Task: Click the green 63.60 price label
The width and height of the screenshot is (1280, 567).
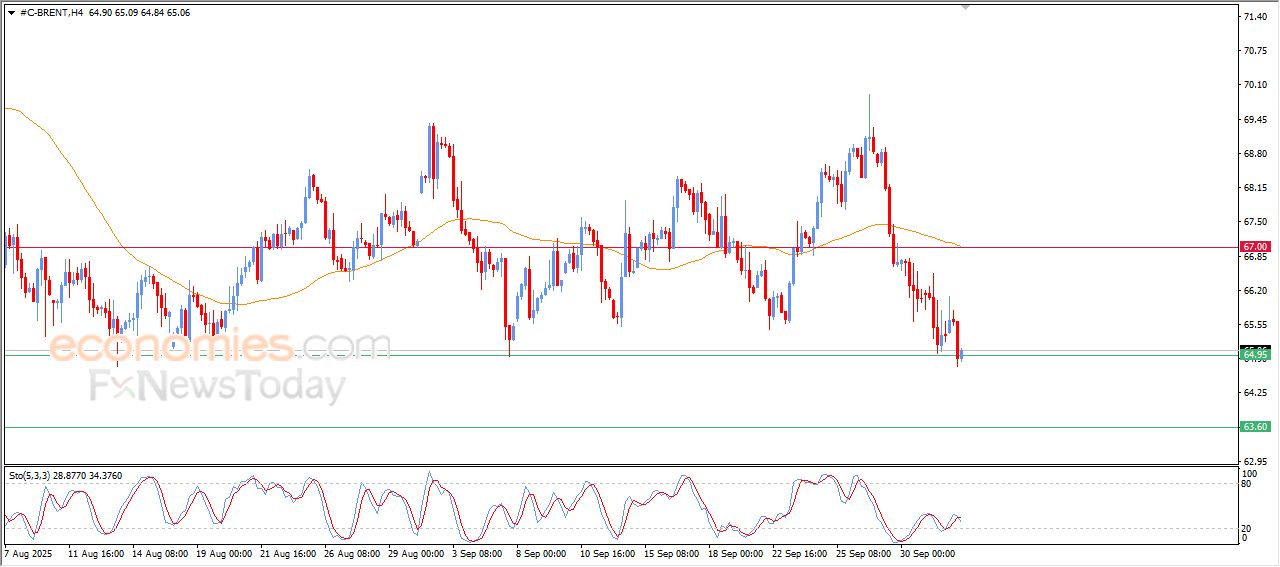Action: click(1255, 427)
